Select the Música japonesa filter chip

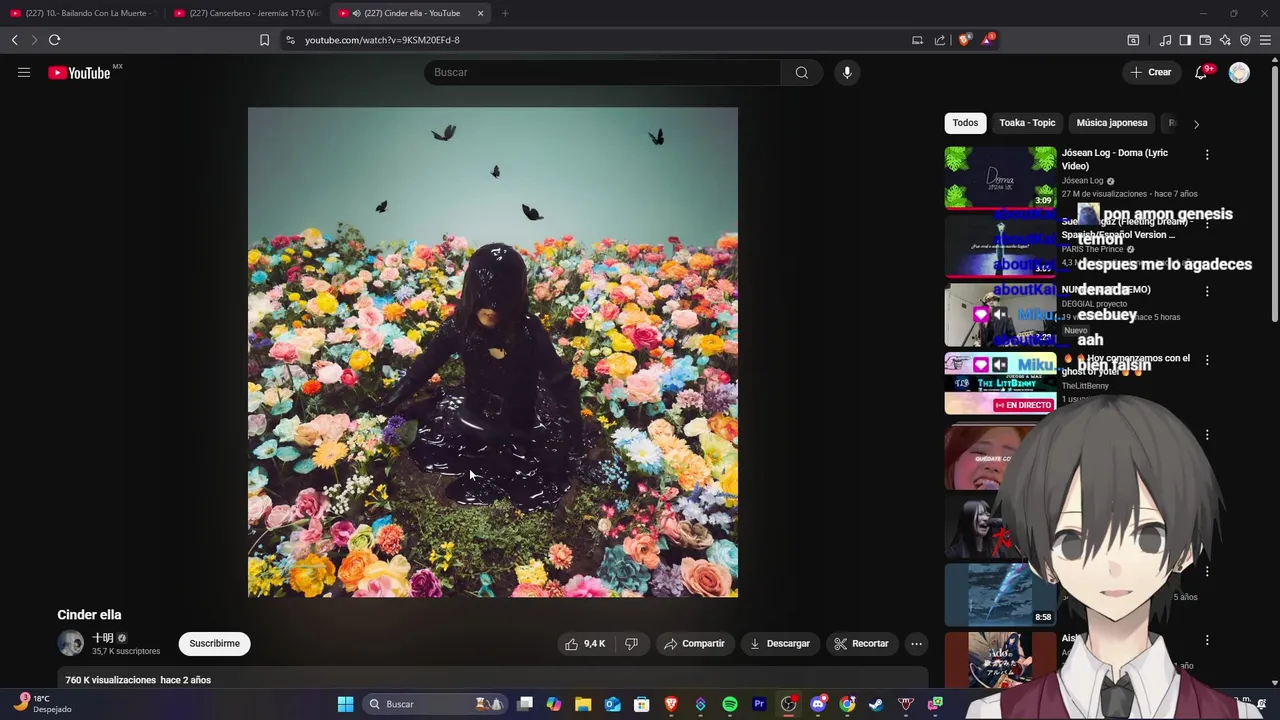point(1112,123)
